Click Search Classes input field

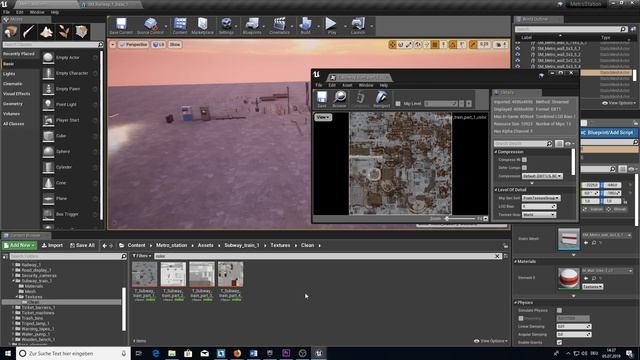click(x=53, y=44)
